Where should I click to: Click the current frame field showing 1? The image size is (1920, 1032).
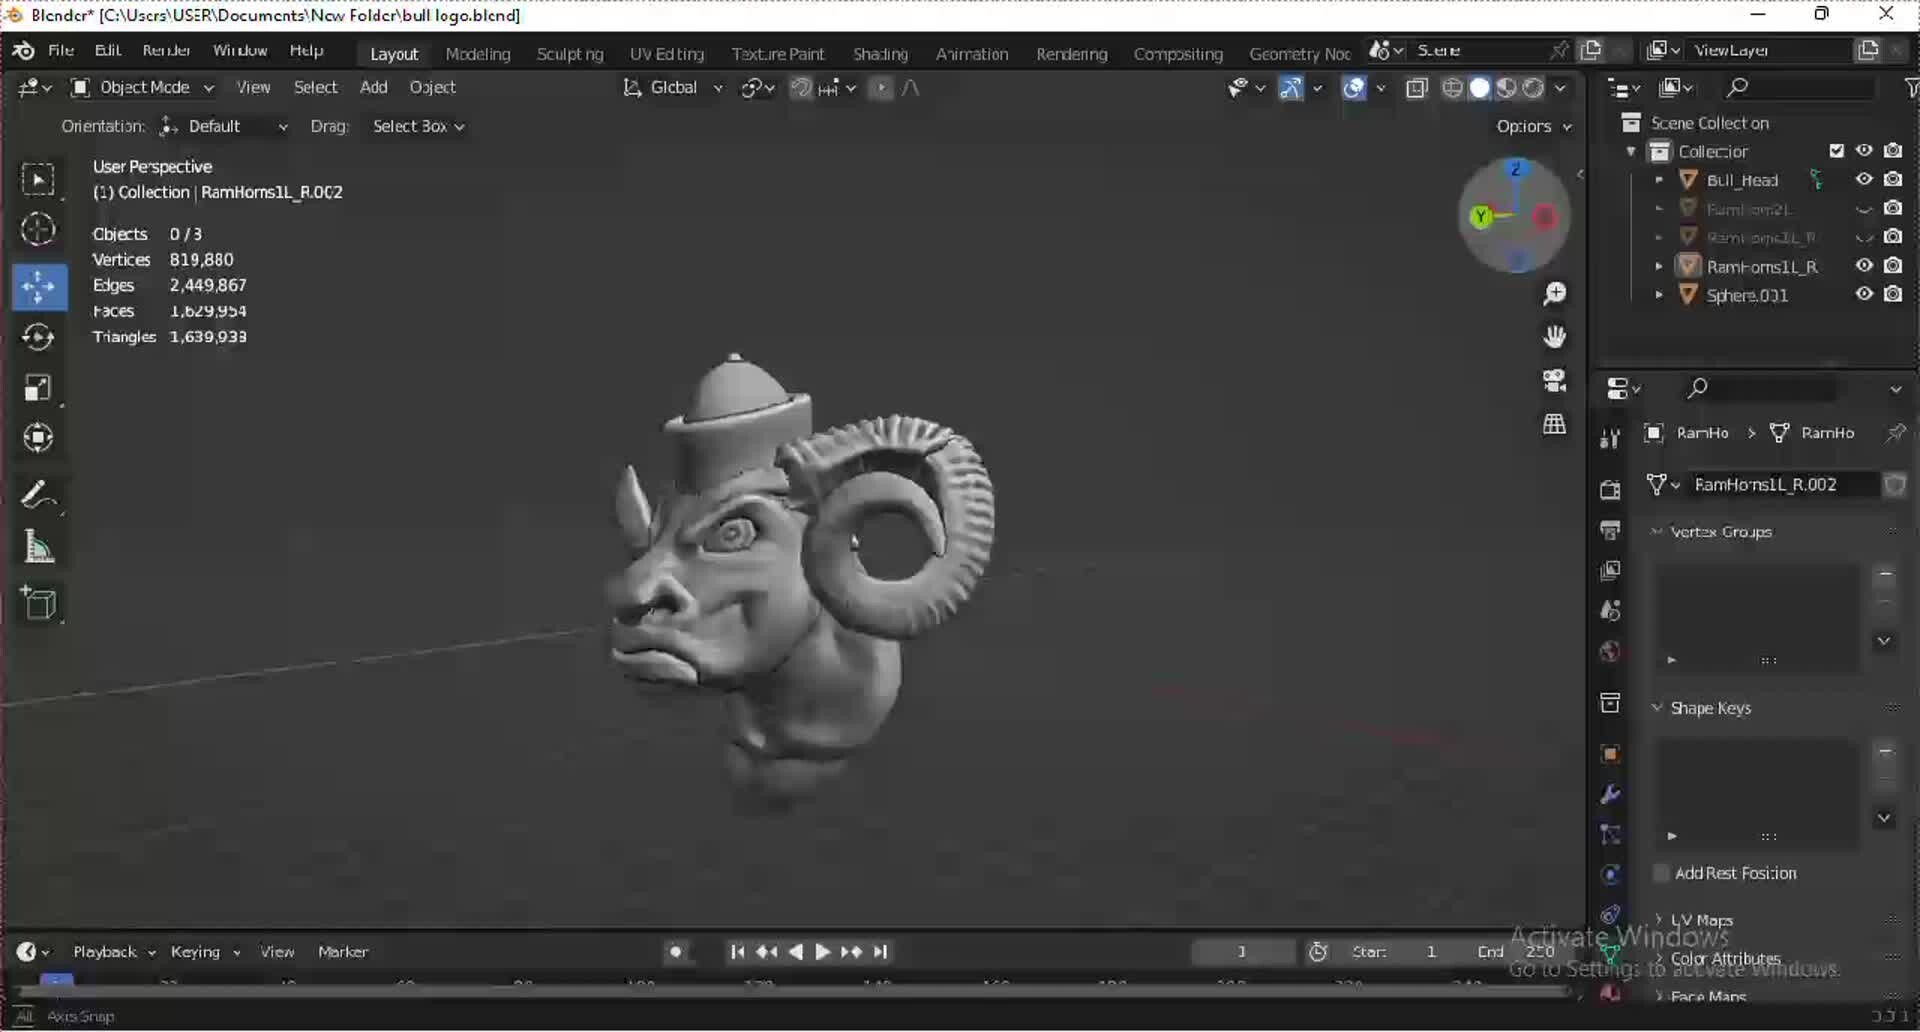tap(1242, 952)
